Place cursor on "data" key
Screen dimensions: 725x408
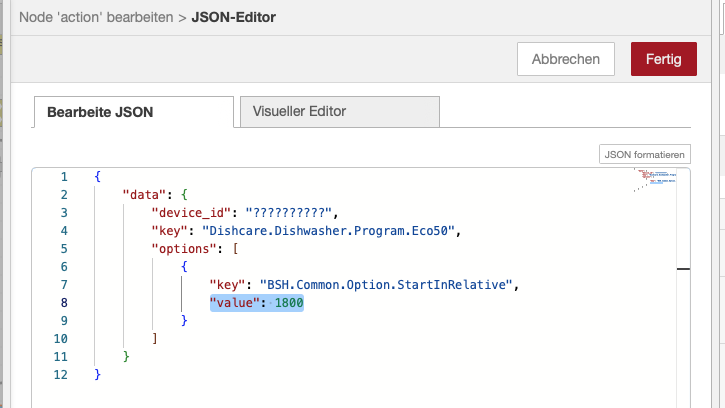(144, 195)
